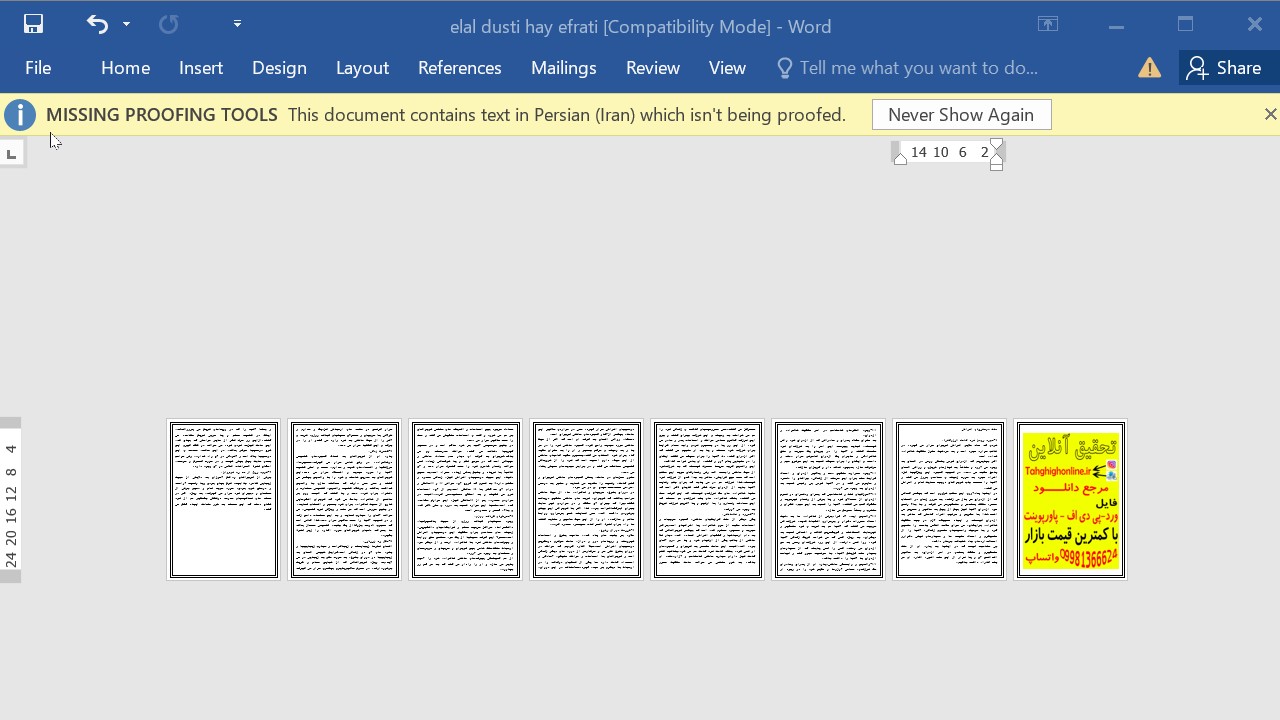1280x720 pixels.
Task: Click the tab selector box left of ruler
Action: [11, 154]
